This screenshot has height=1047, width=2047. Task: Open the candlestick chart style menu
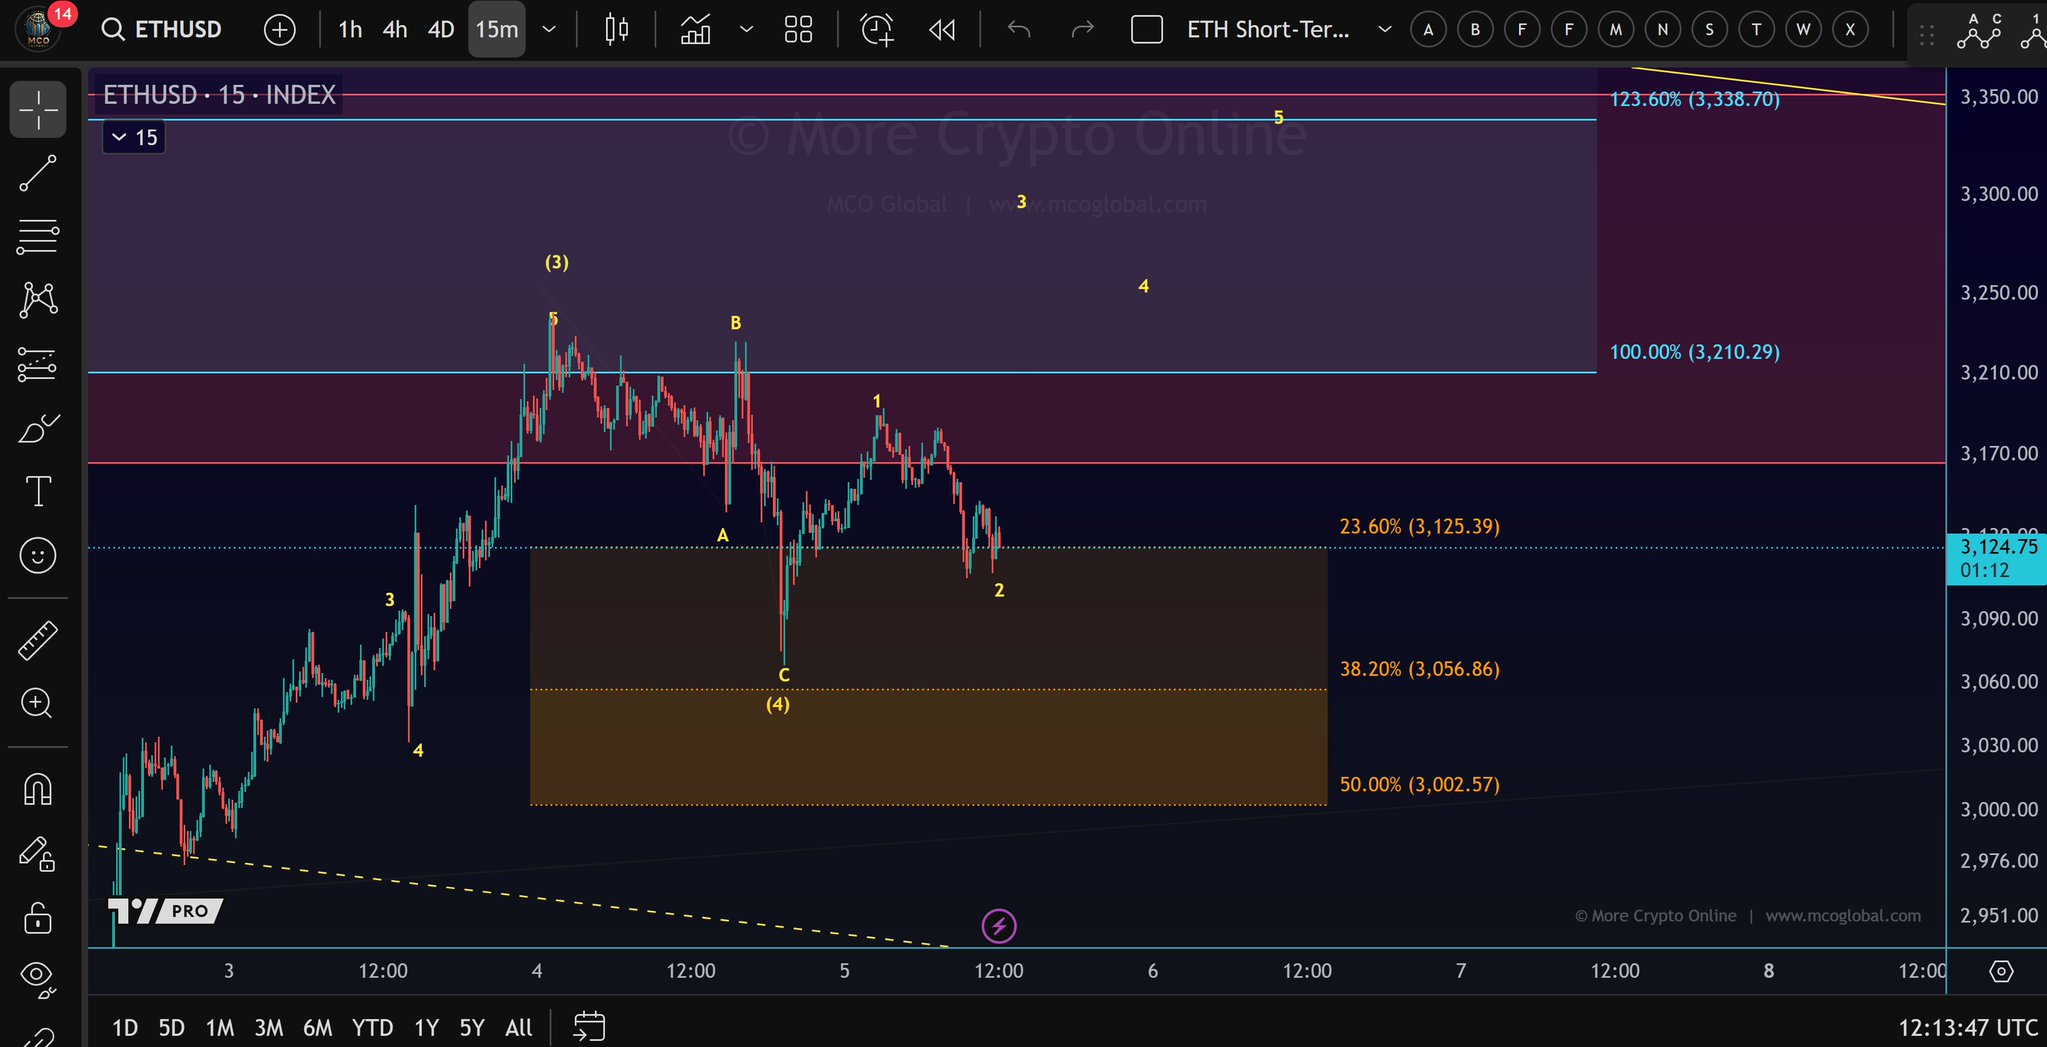[617, 30]
